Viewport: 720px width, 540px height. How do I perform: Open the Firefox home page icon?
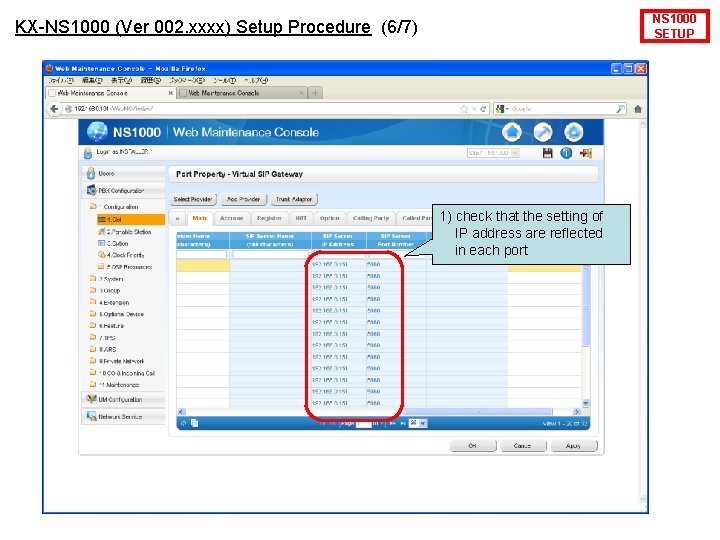pyautogui.click(x=638, y=109)
